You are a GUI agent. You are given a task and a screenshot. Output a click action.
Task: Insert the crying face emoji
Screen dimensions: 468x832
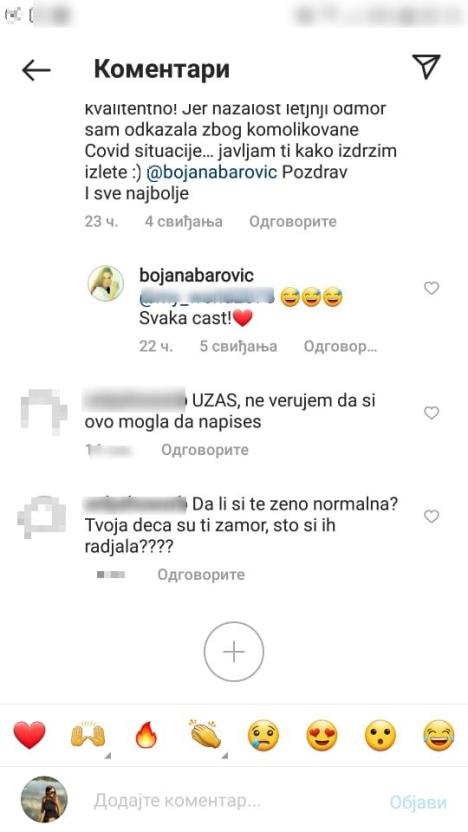(264, 736)
